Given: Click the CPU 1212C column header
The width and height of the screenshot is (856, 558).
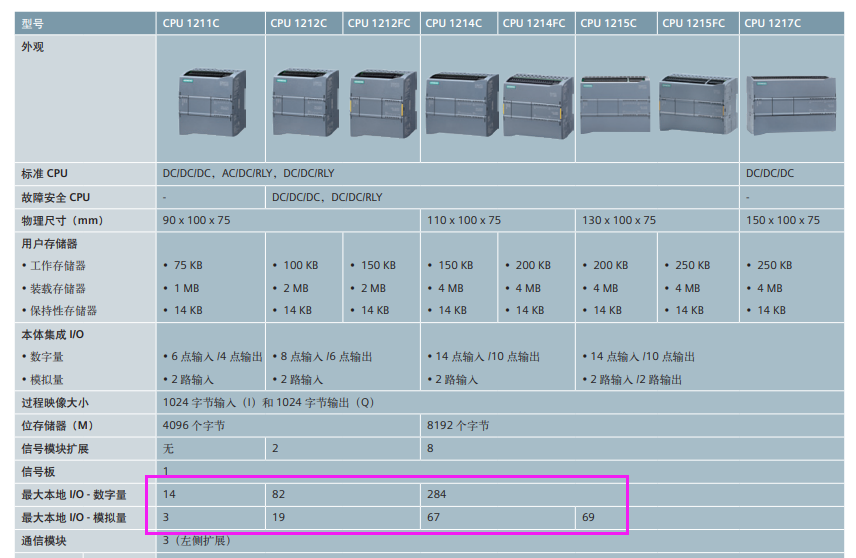Looking at the screenshot, I should click(304, 23).
